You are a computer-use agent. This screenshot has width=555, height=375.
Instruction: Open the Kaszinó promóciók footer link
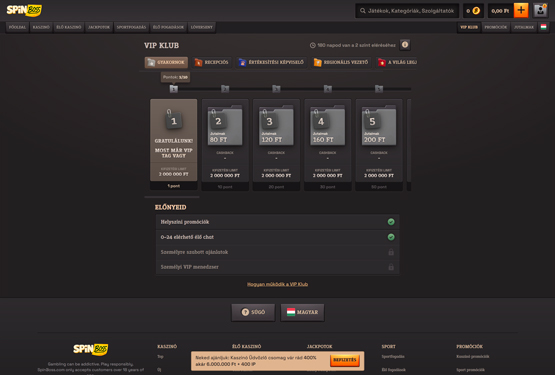point(473,357)
